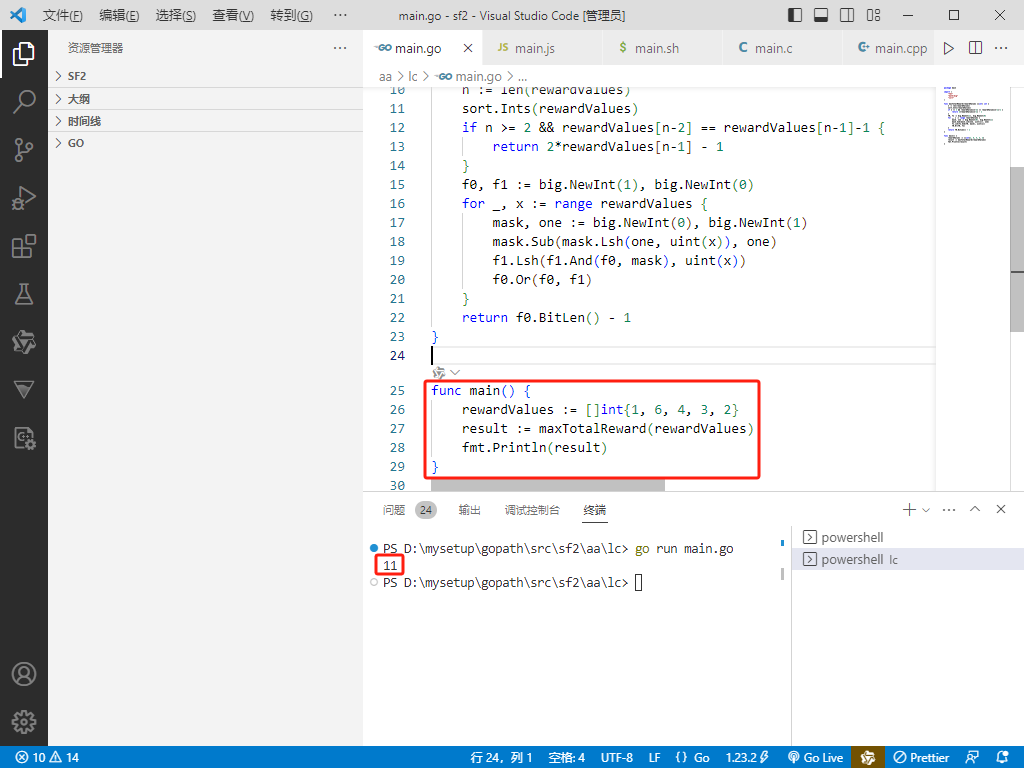Image resolution: width=1024 pixels, height=768 pixels.
Task: Open notifications bell in status bar
Action: (x=1002, y=758)
